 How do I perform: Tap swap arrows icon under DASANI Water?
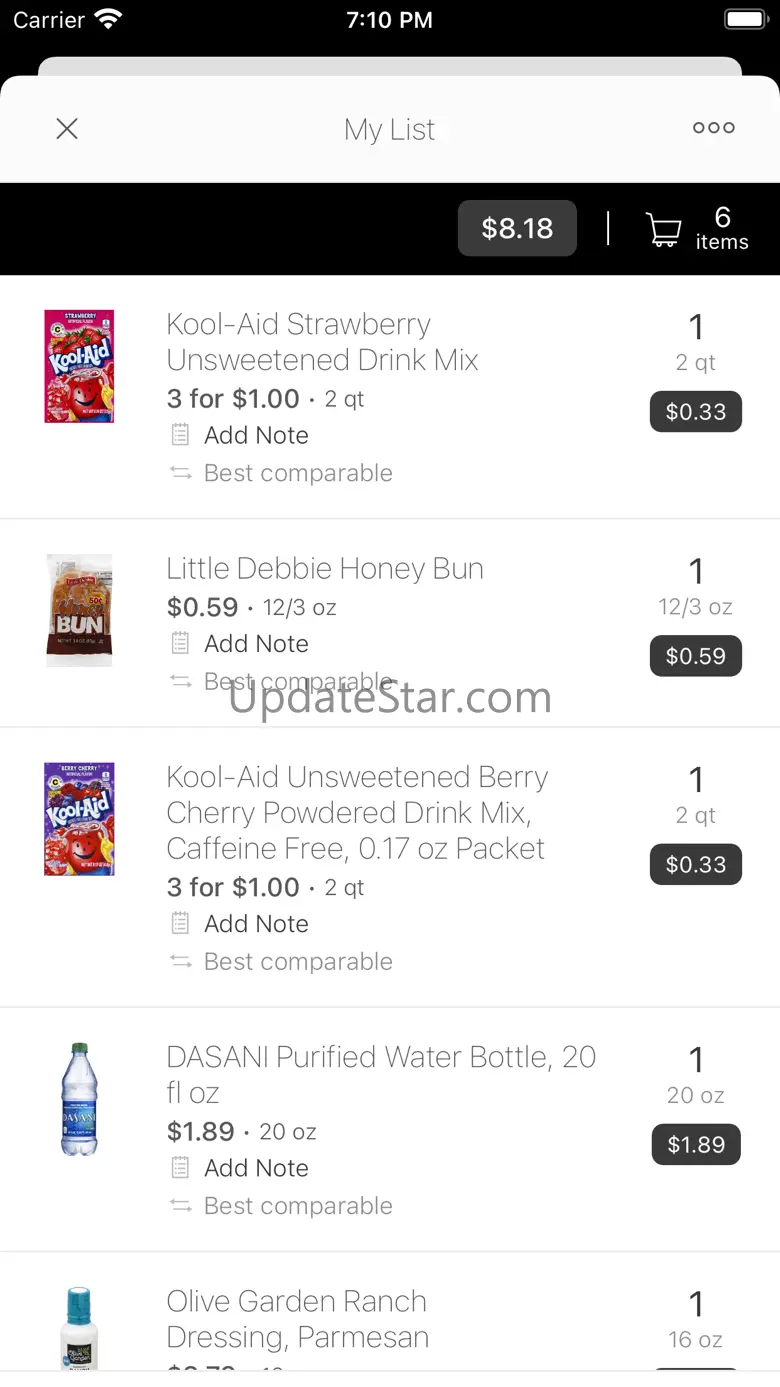pos(180,1205)
